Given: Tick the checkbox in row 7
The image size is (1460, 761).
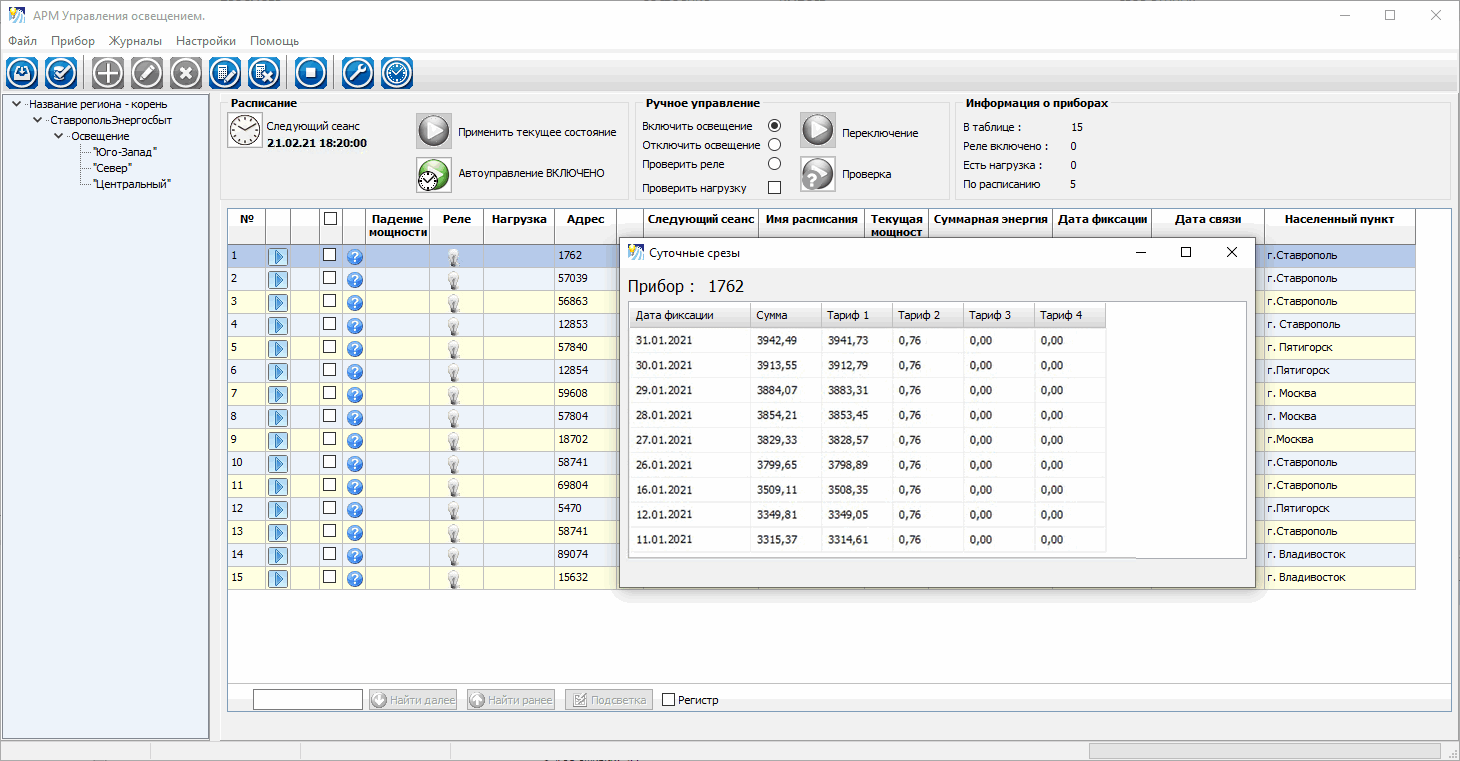Looking at the screenshot, I should (329, 393).
